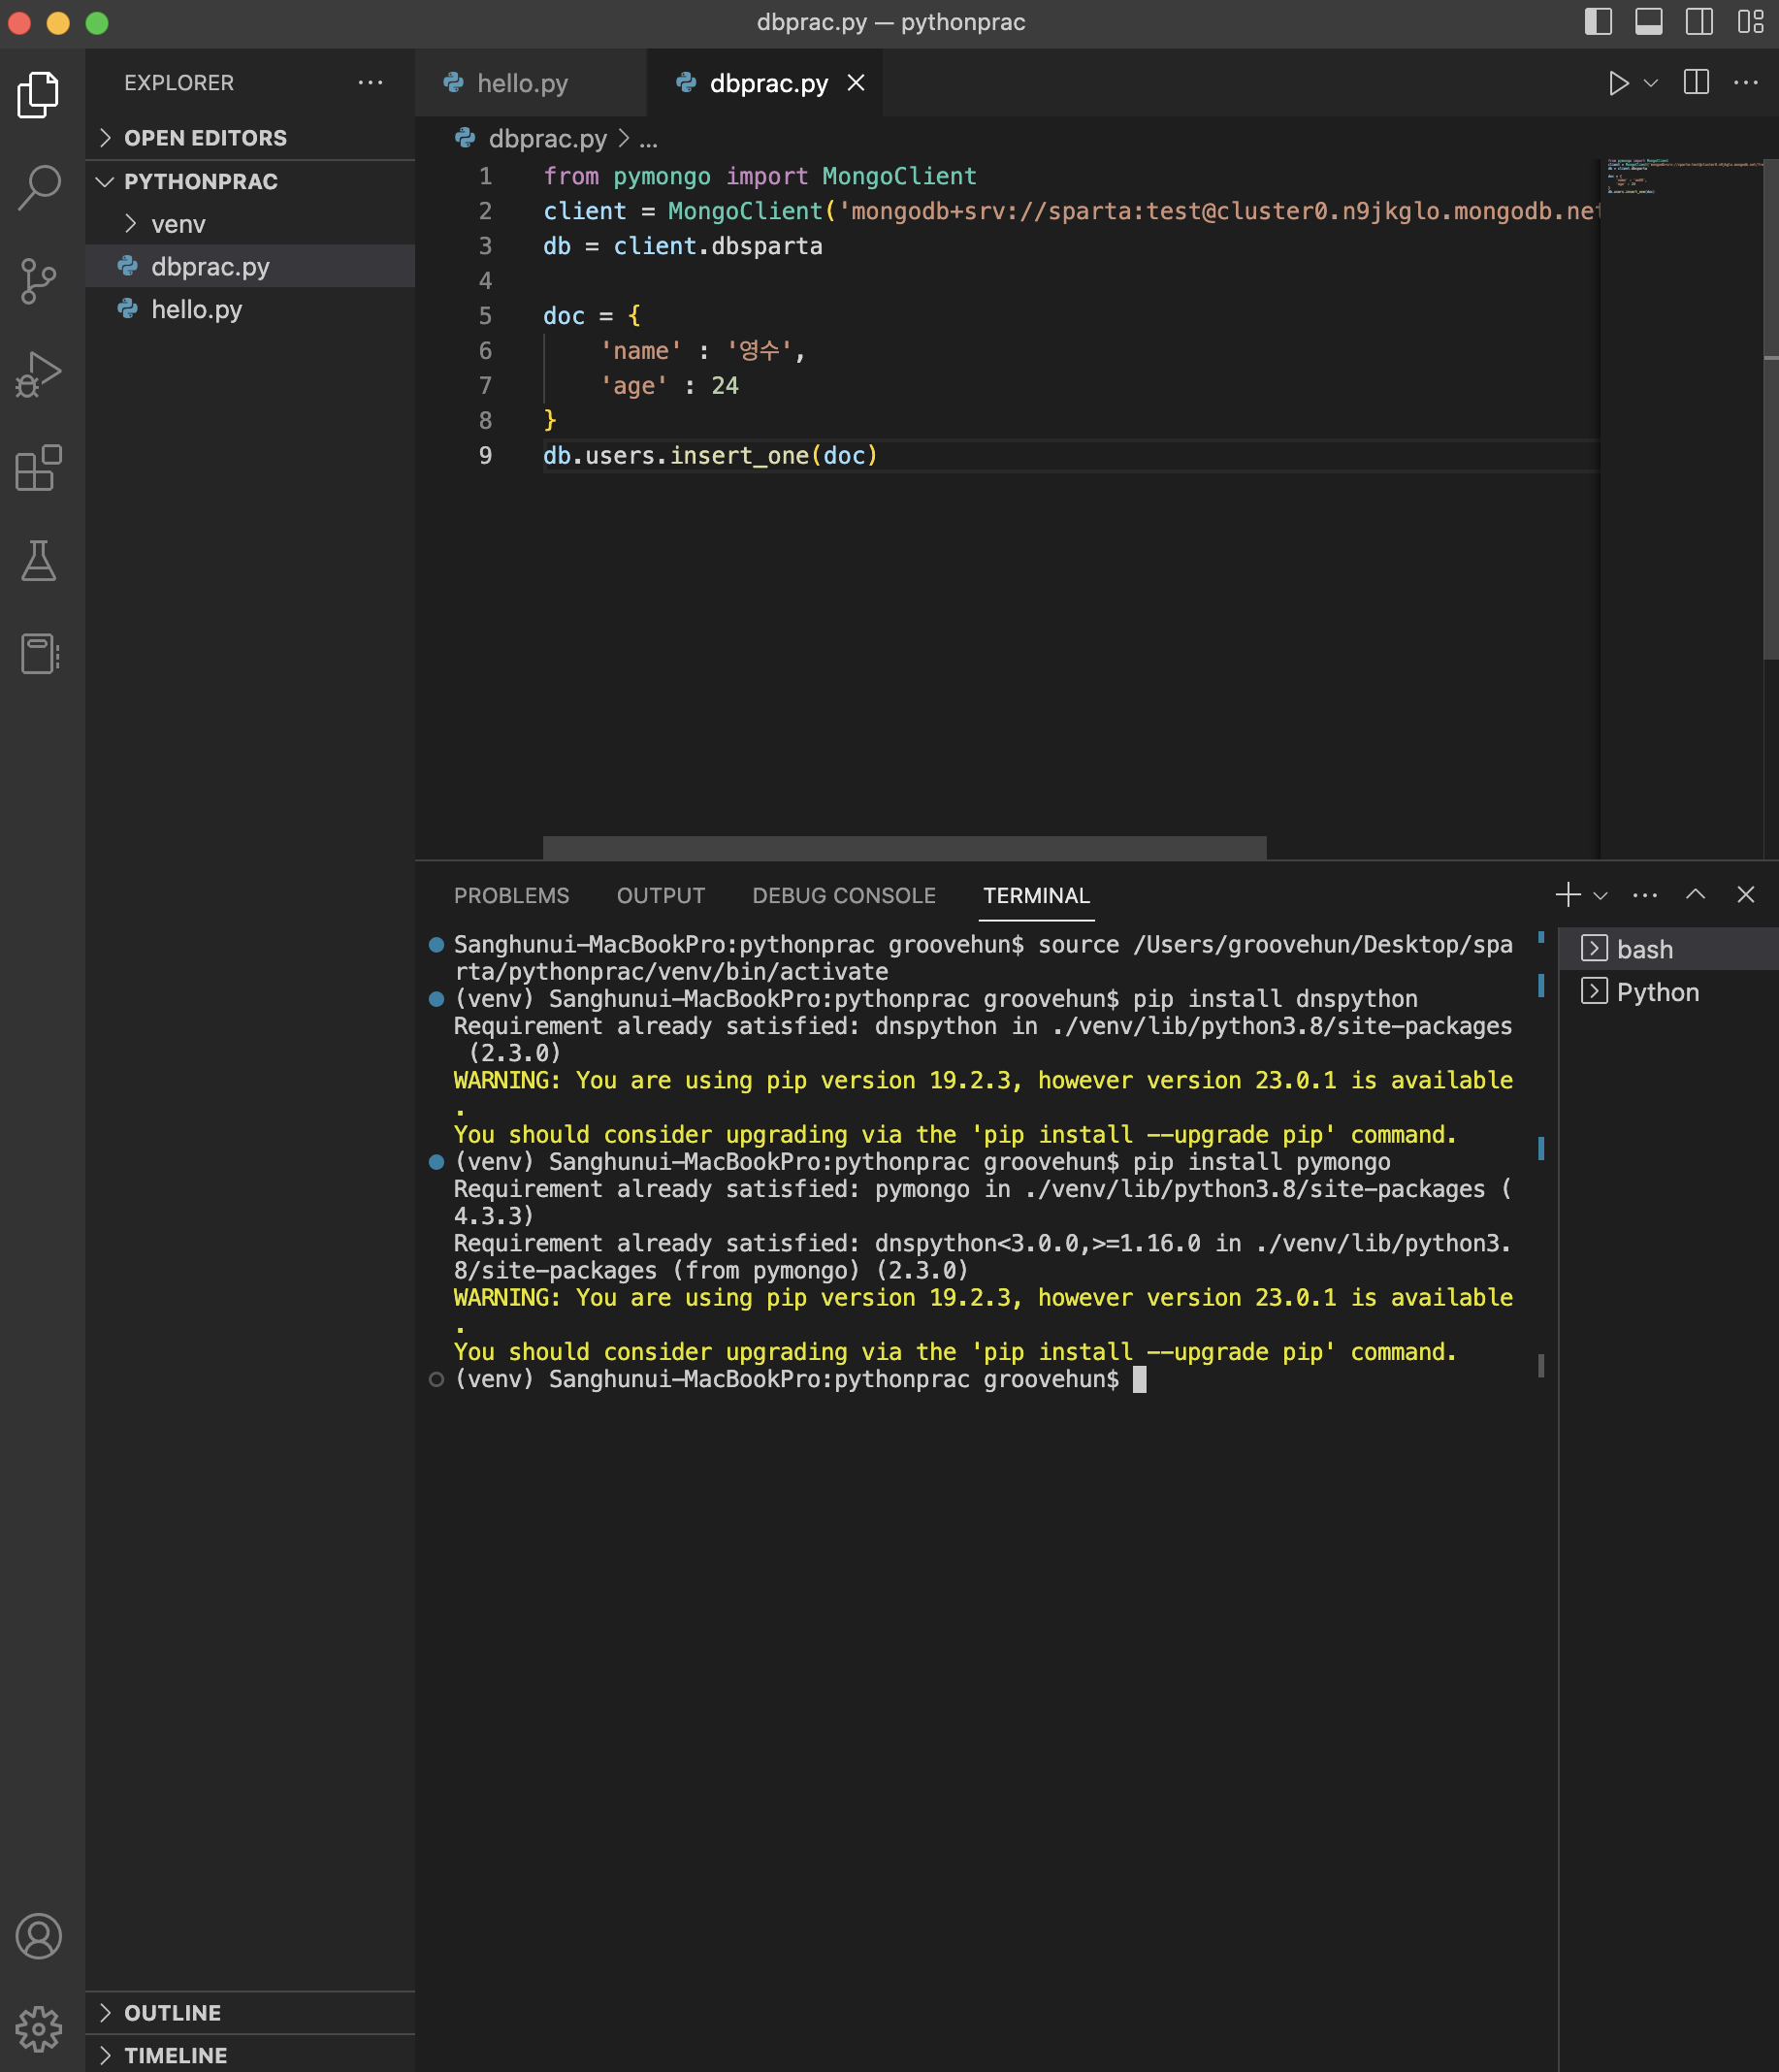
Task: Collapse the PYTHONPRAC folder section
Action: click(250, 181)
